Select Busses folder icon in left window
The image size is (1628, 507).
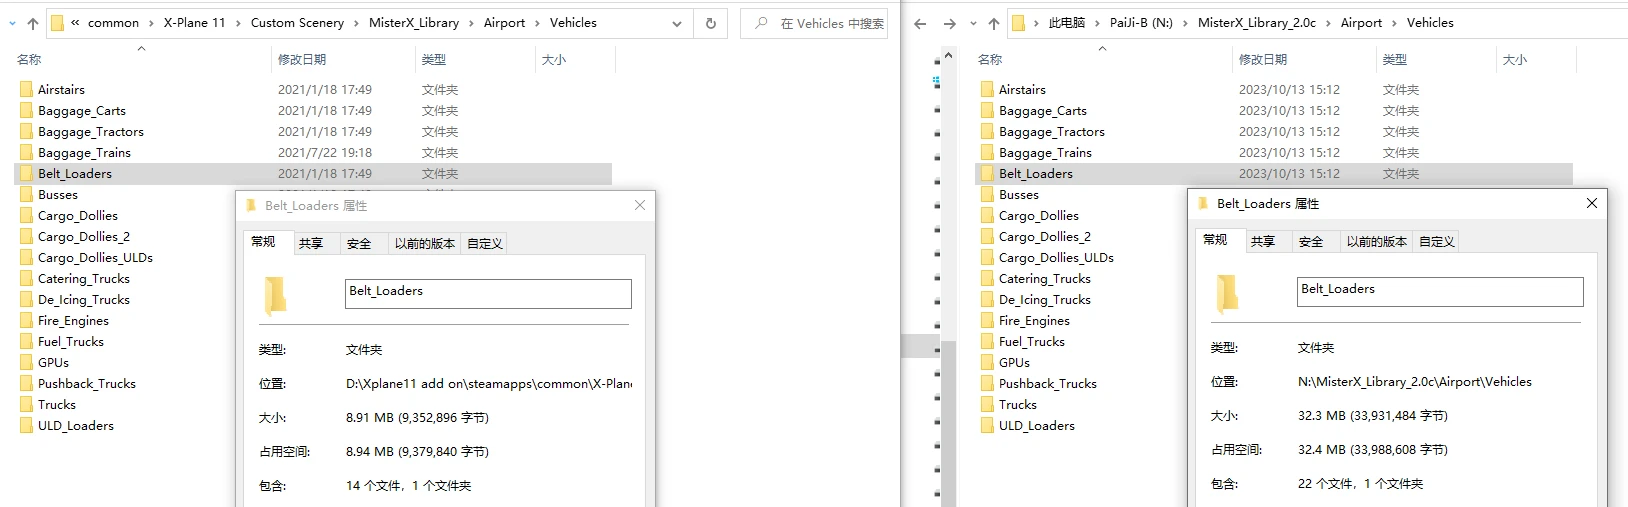point(26,194)
